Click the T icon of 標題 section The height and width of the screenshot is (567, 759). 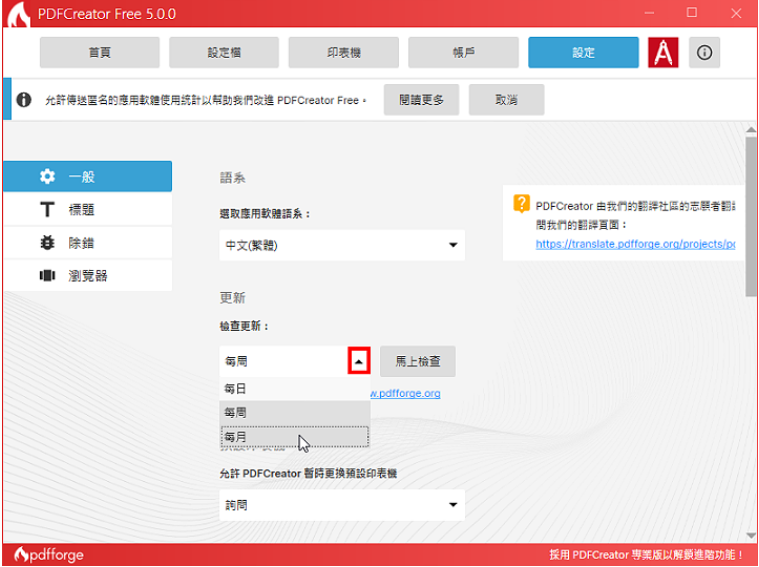coord(47,210)
